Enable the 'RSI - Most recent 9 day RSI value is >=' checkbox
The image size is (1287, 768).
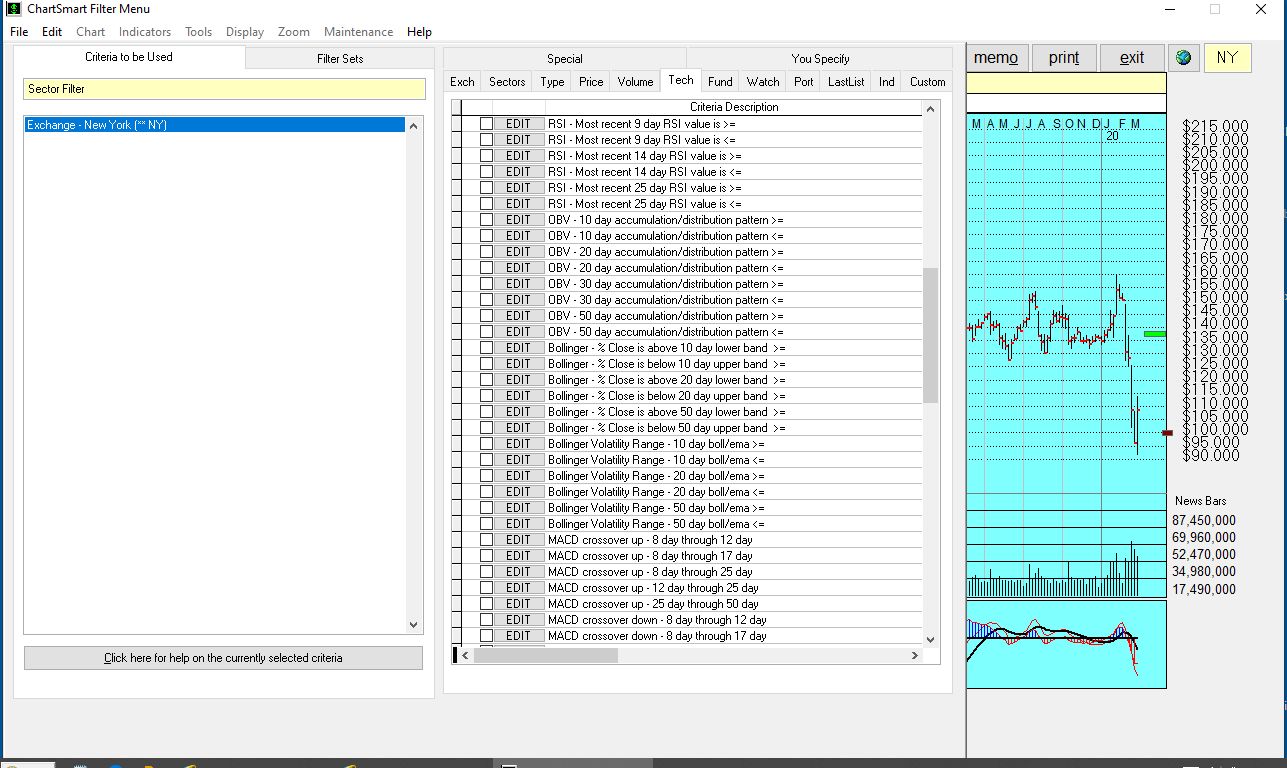[486, 123]
